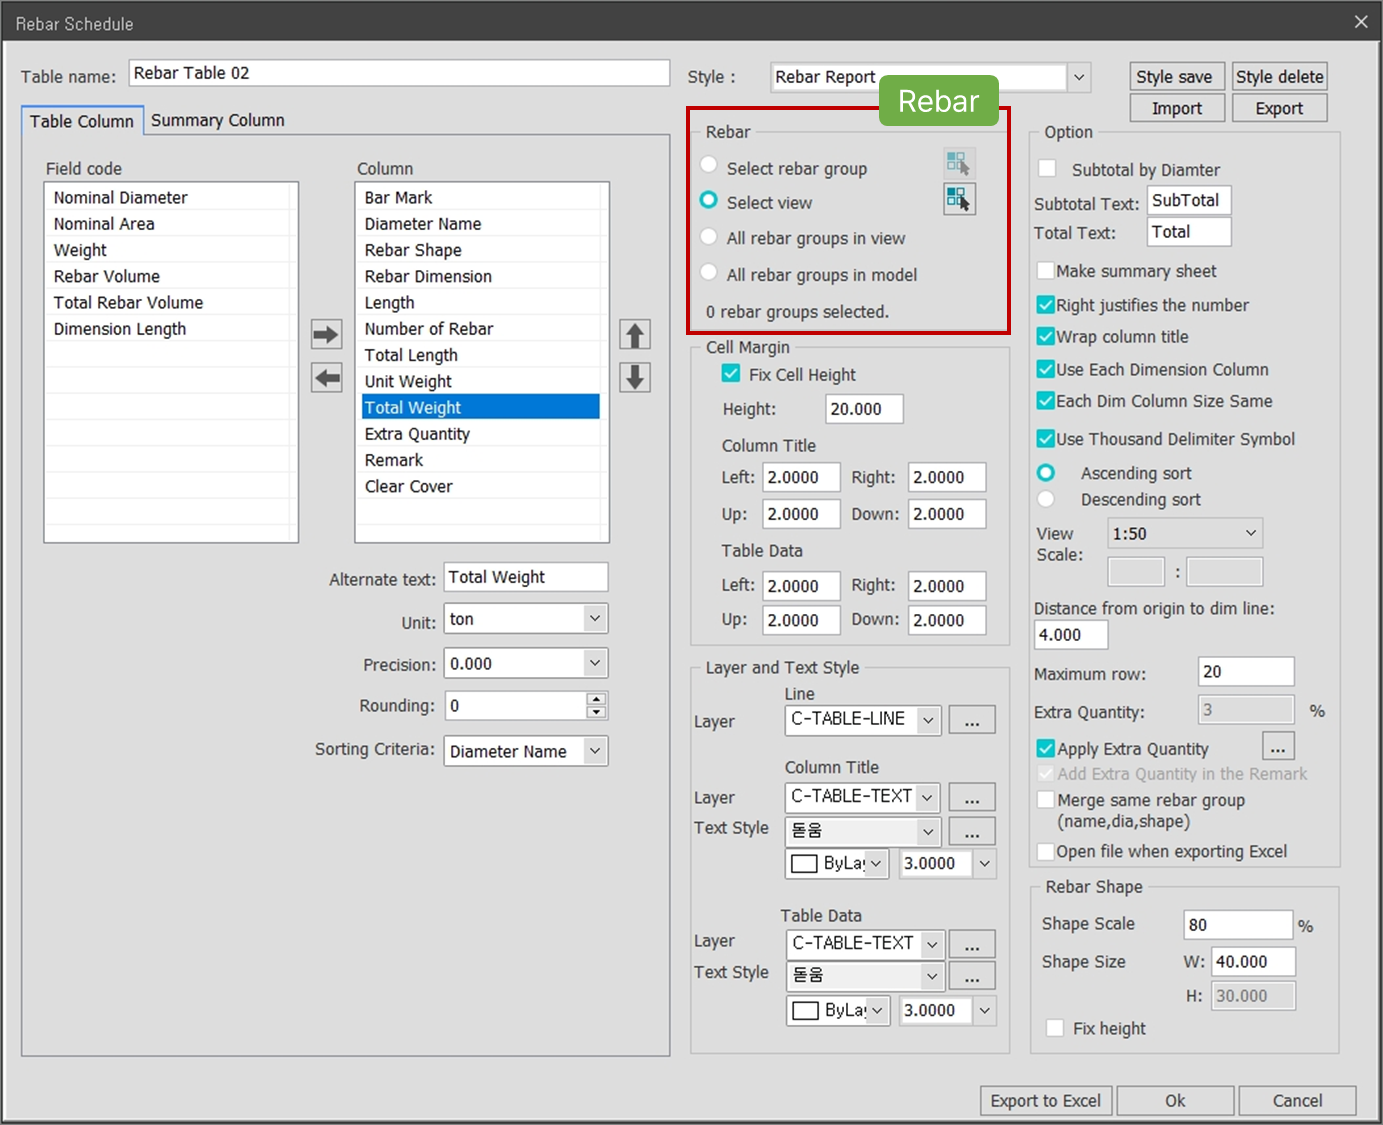The image size is (1383, 1125).
Task: Select All rebar groups in model option
Action: 709,272
